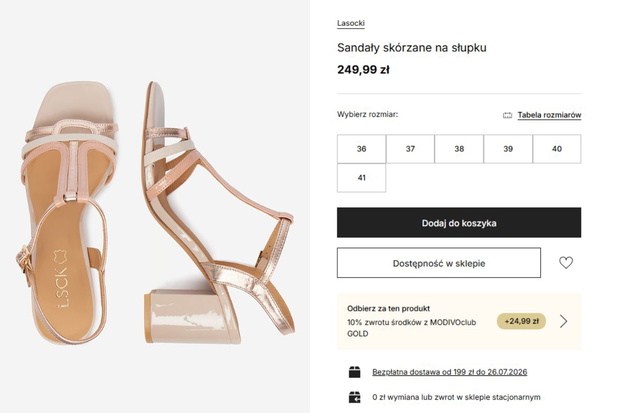Select size 37
620x413 pixels.
click(410, 149)
